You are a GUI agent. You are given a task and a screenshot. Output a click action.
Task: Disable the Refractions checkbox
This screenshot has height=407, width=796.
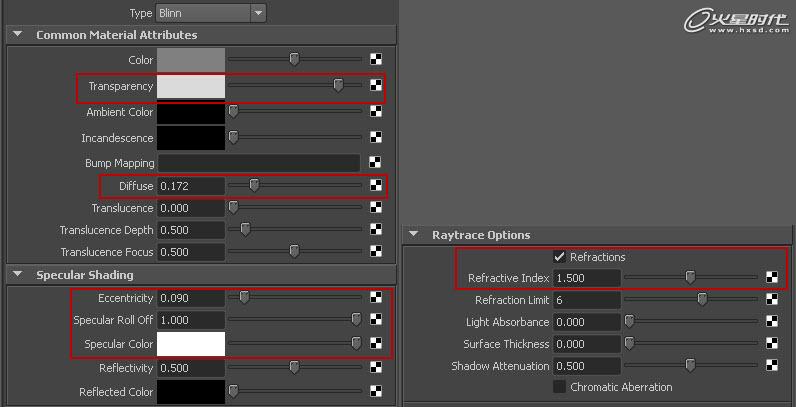[x=559, y=257]
